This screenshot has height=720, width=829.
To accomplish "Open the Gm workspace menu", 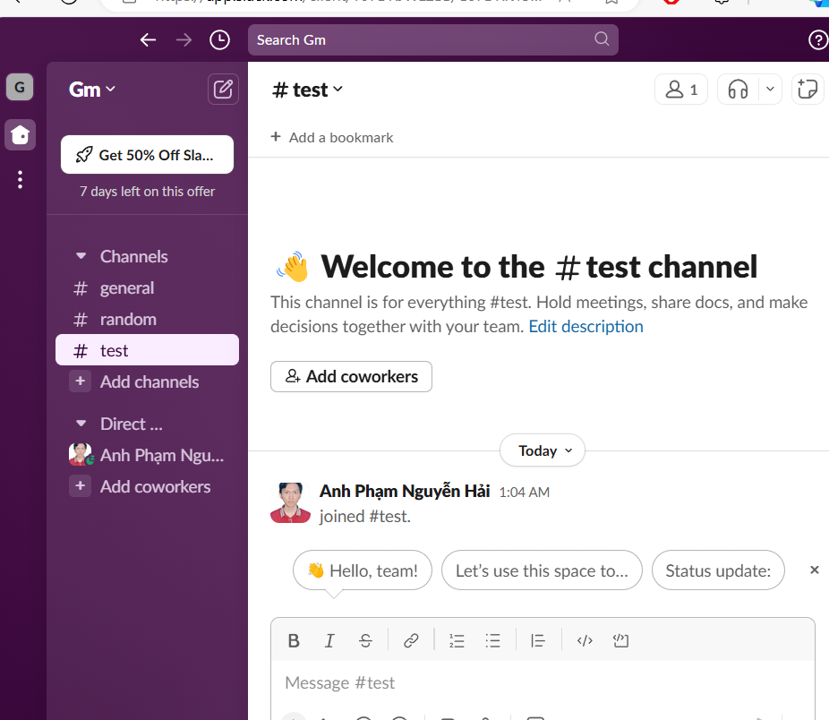I will [92, 89].
